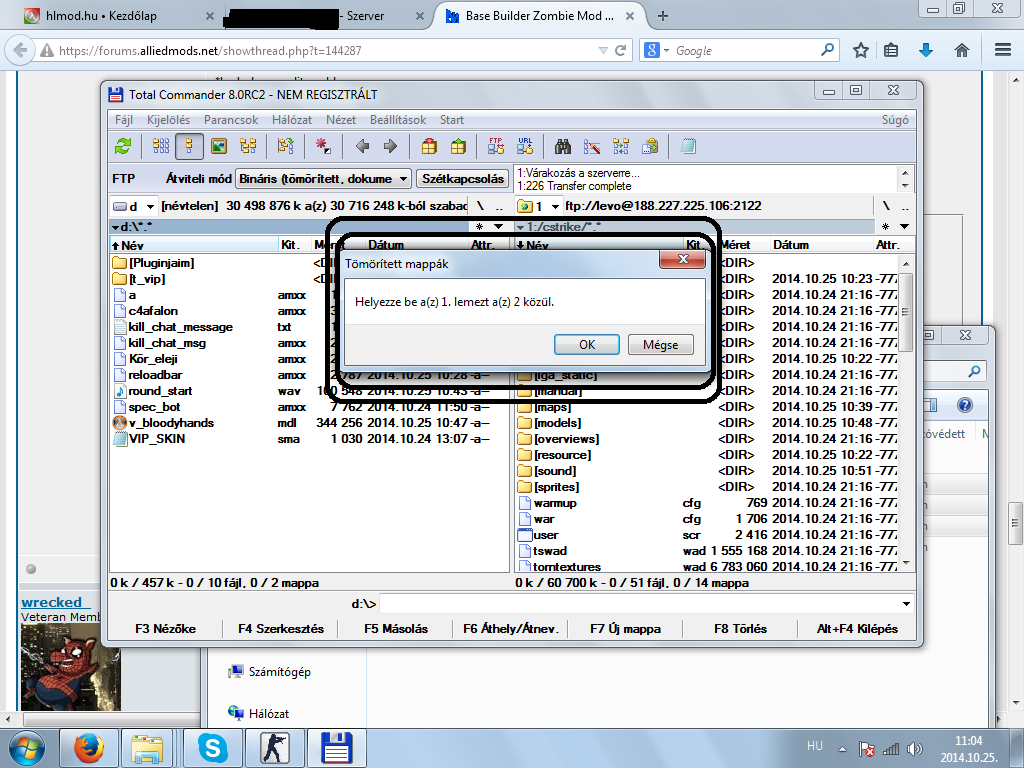Click Szétkapcsolás disconnect button
This screenshot has width=1024, height=768.
click(x=463, y=179)
